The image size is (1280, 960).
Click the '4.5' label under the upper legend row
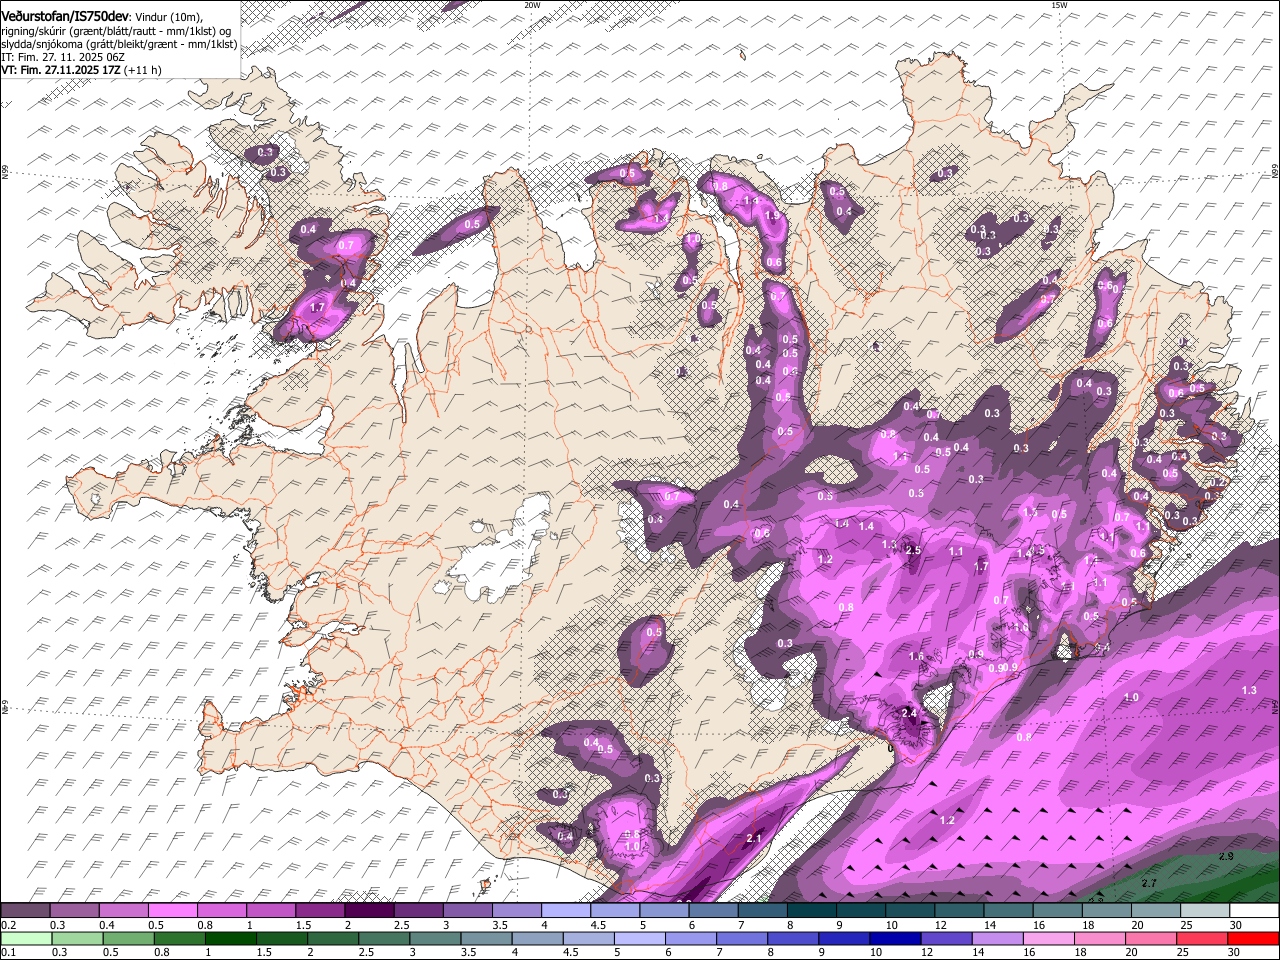pos(598,925)
